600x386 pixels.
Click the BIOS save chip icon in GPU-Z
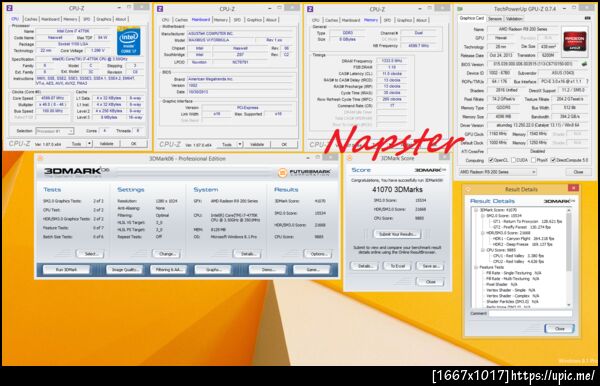pos(584,64)
